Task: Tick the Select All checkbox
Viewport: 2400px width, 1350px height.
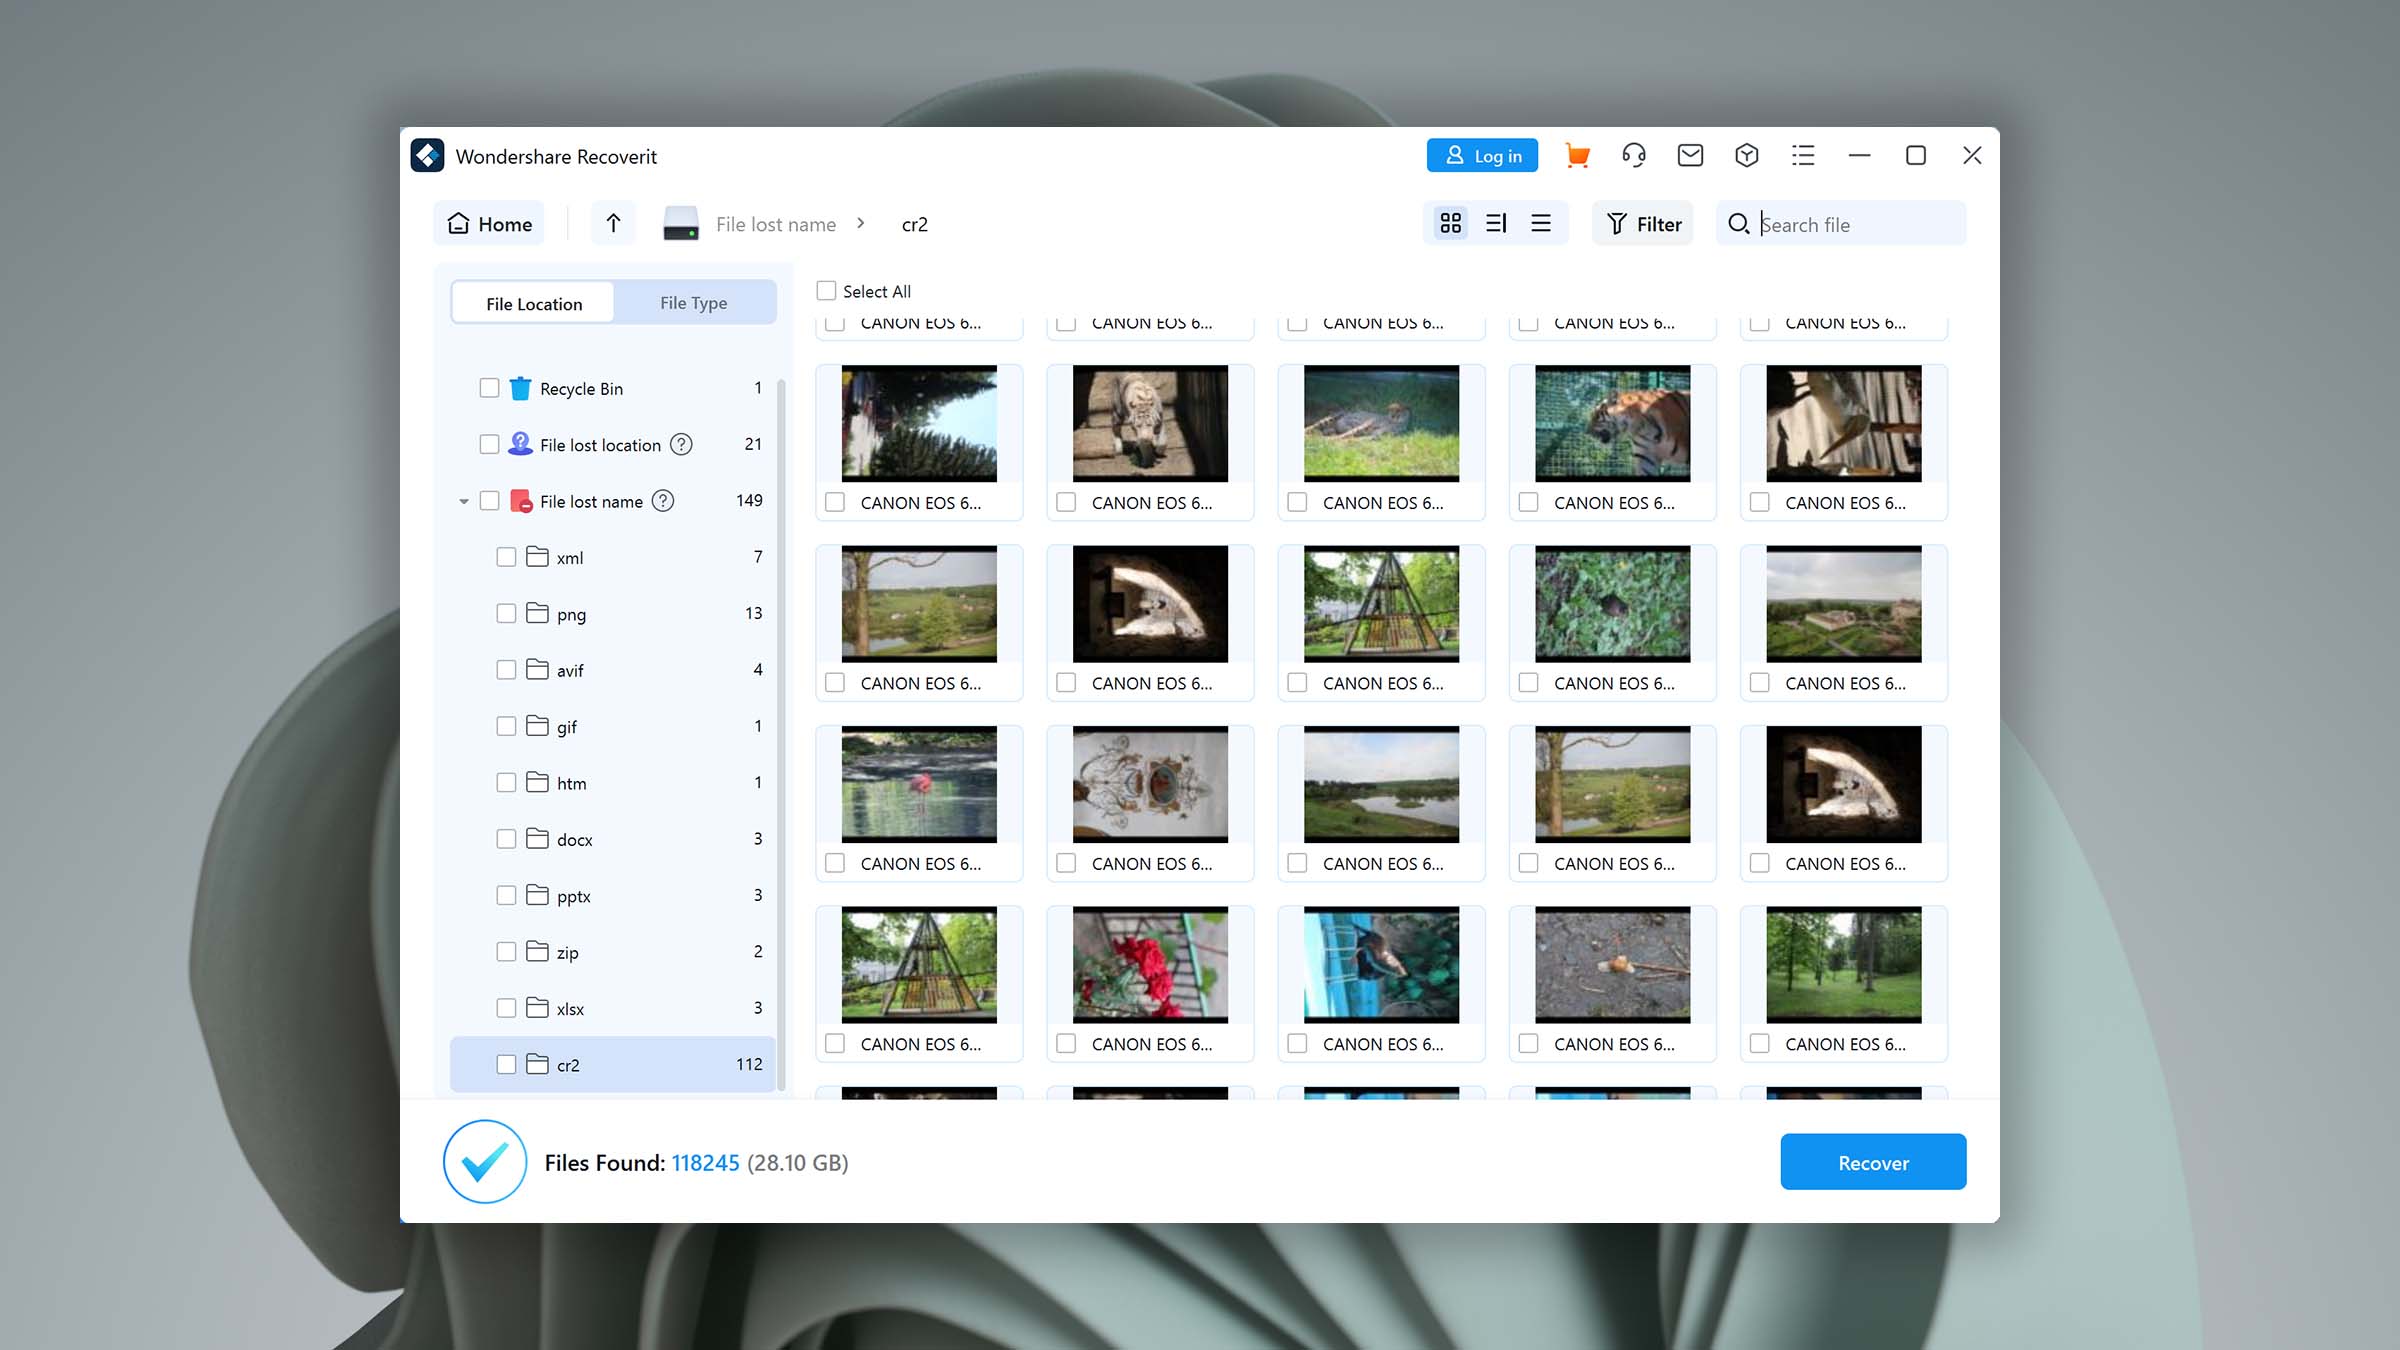Action: 826,290
